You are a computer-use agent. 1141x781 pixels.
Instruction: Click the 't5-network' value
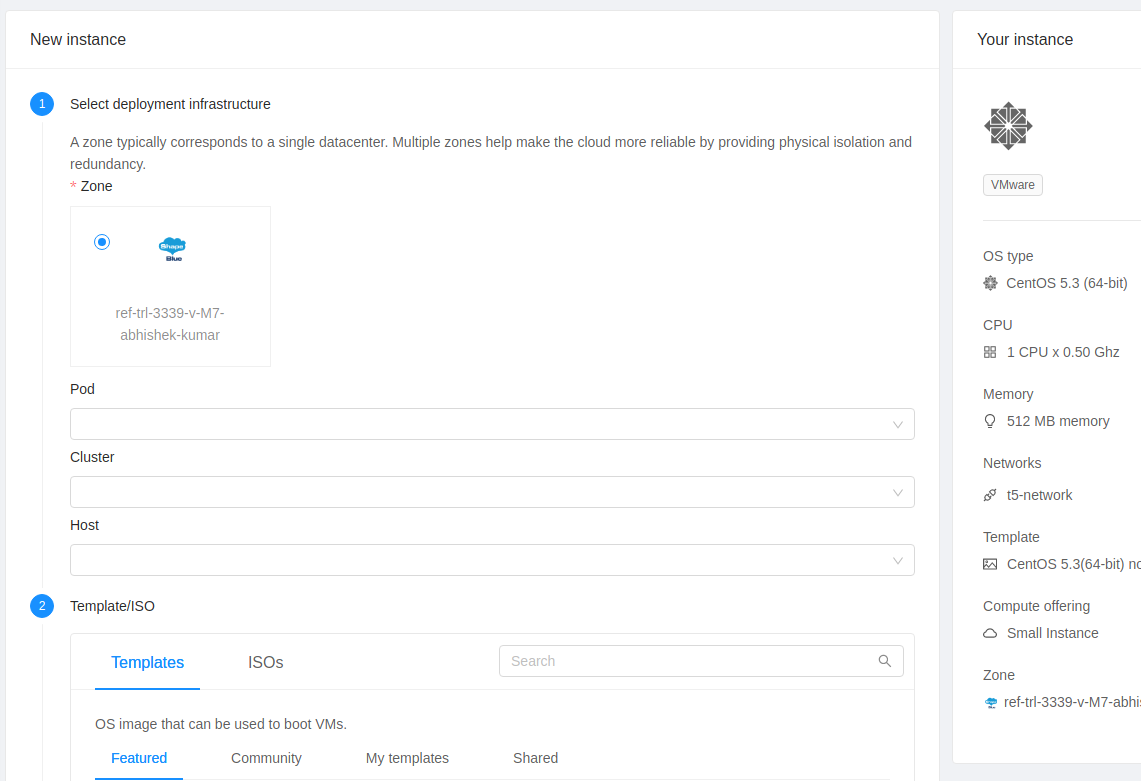(x=1039, y=495)
